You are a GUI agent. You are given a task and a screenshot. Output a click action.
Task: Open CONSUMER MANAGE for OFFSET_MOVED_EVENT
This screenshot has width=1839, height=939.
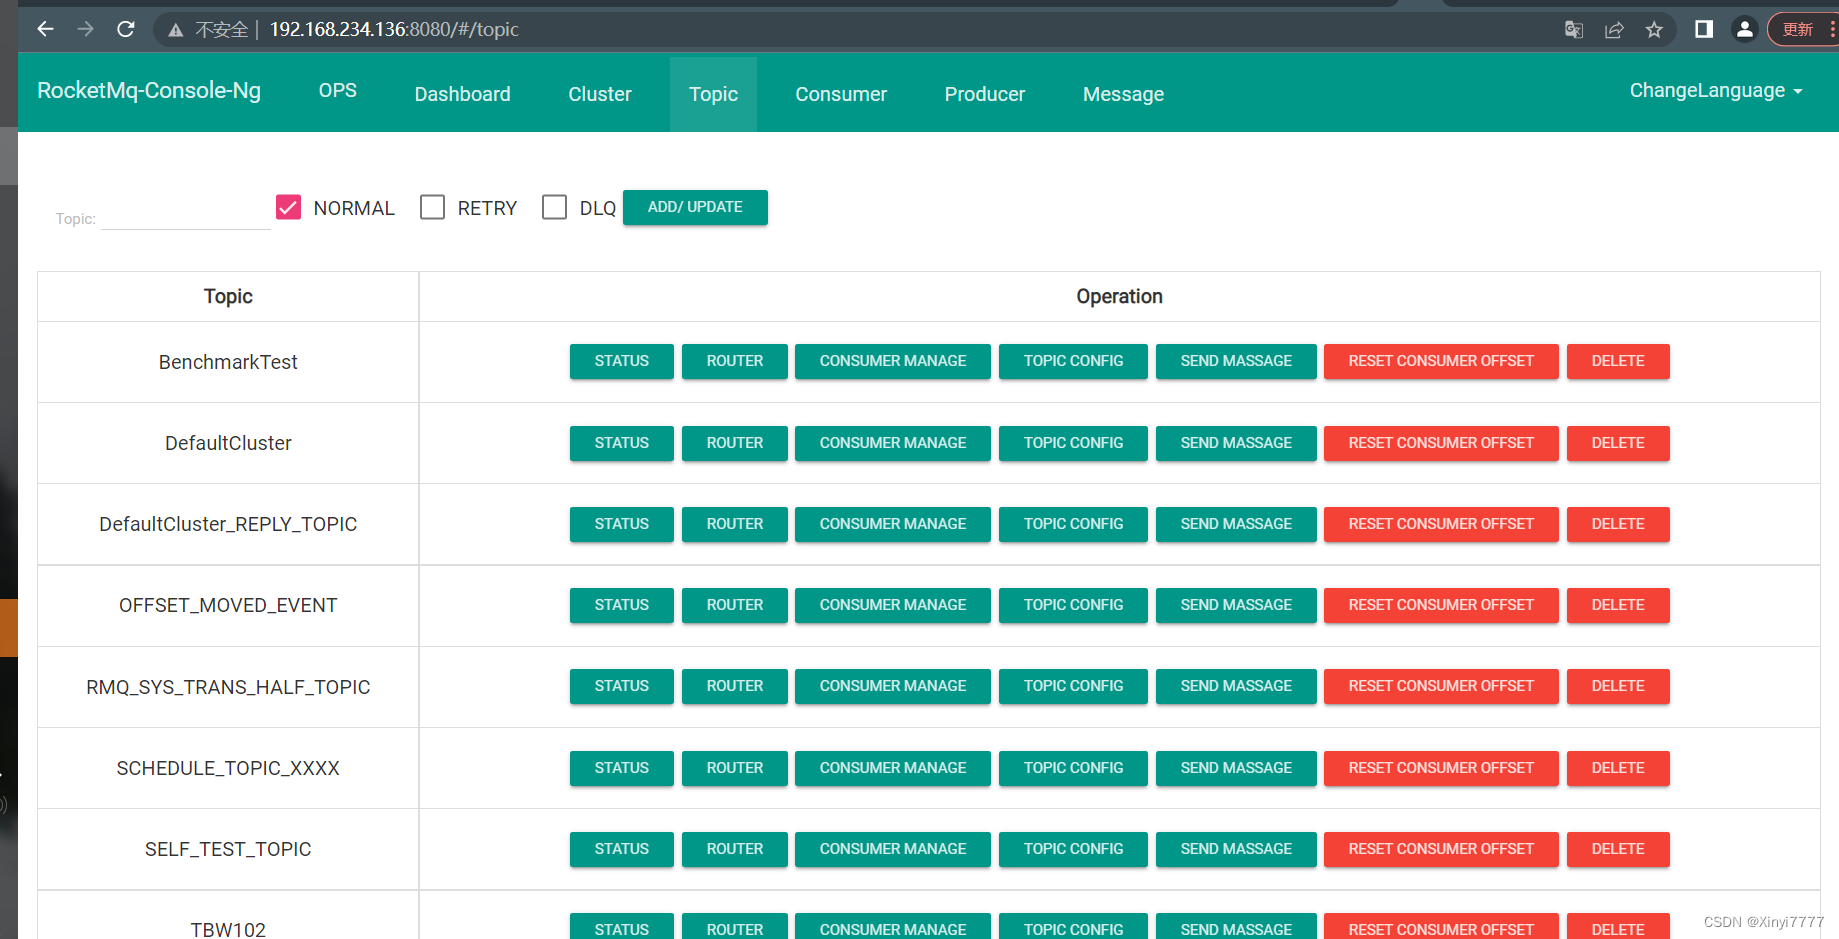(x=893, y=605)
